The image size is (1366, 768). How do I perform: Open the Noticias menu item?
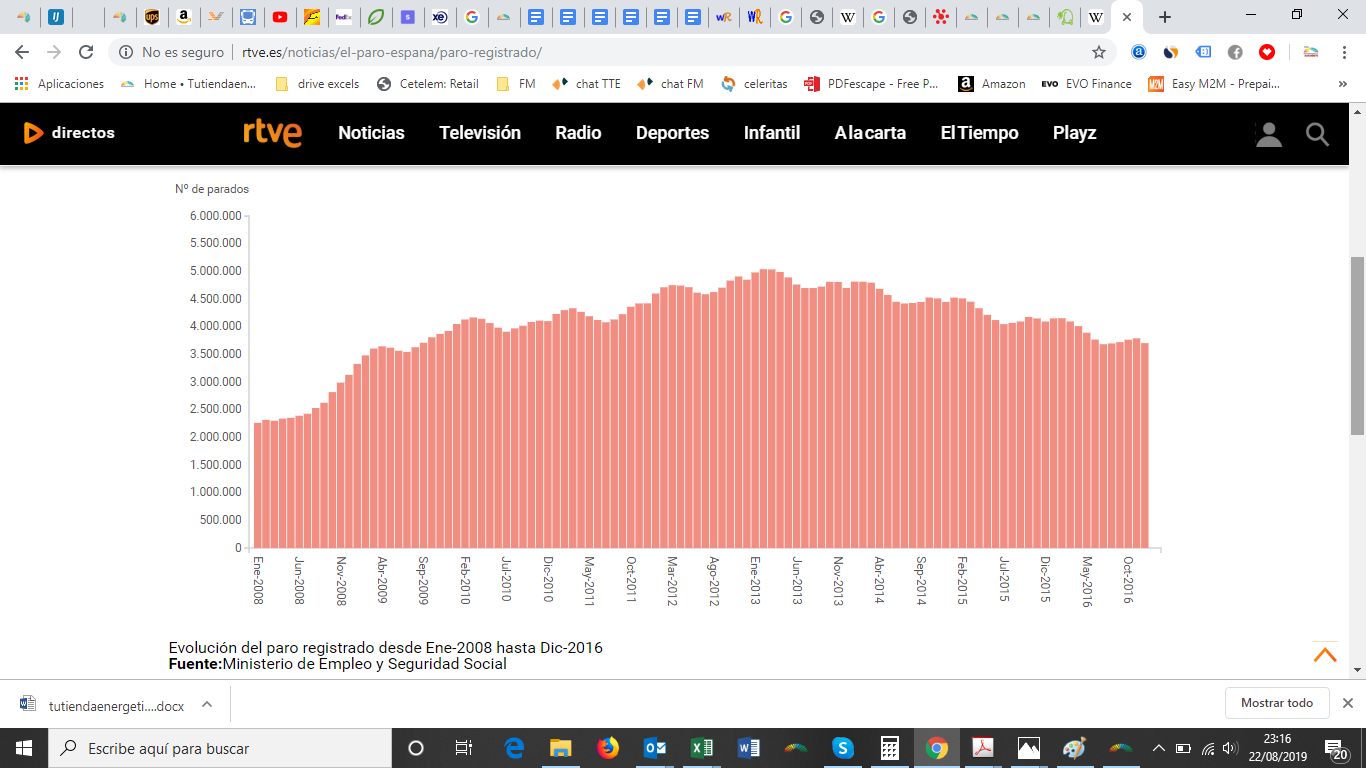pos(371,132)
